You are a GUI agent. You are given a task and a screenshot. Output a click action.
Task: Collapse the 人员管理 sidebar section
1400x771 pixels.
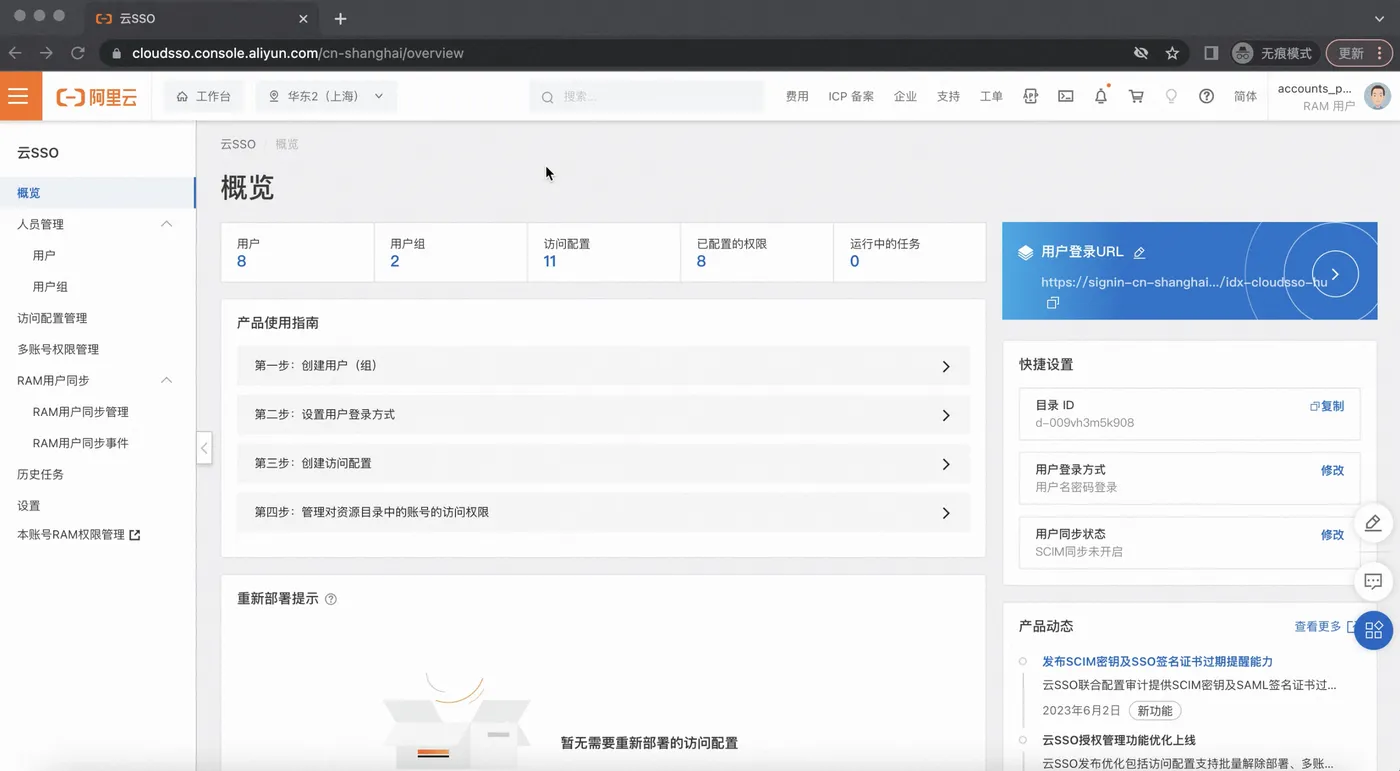tap(167, 224)
